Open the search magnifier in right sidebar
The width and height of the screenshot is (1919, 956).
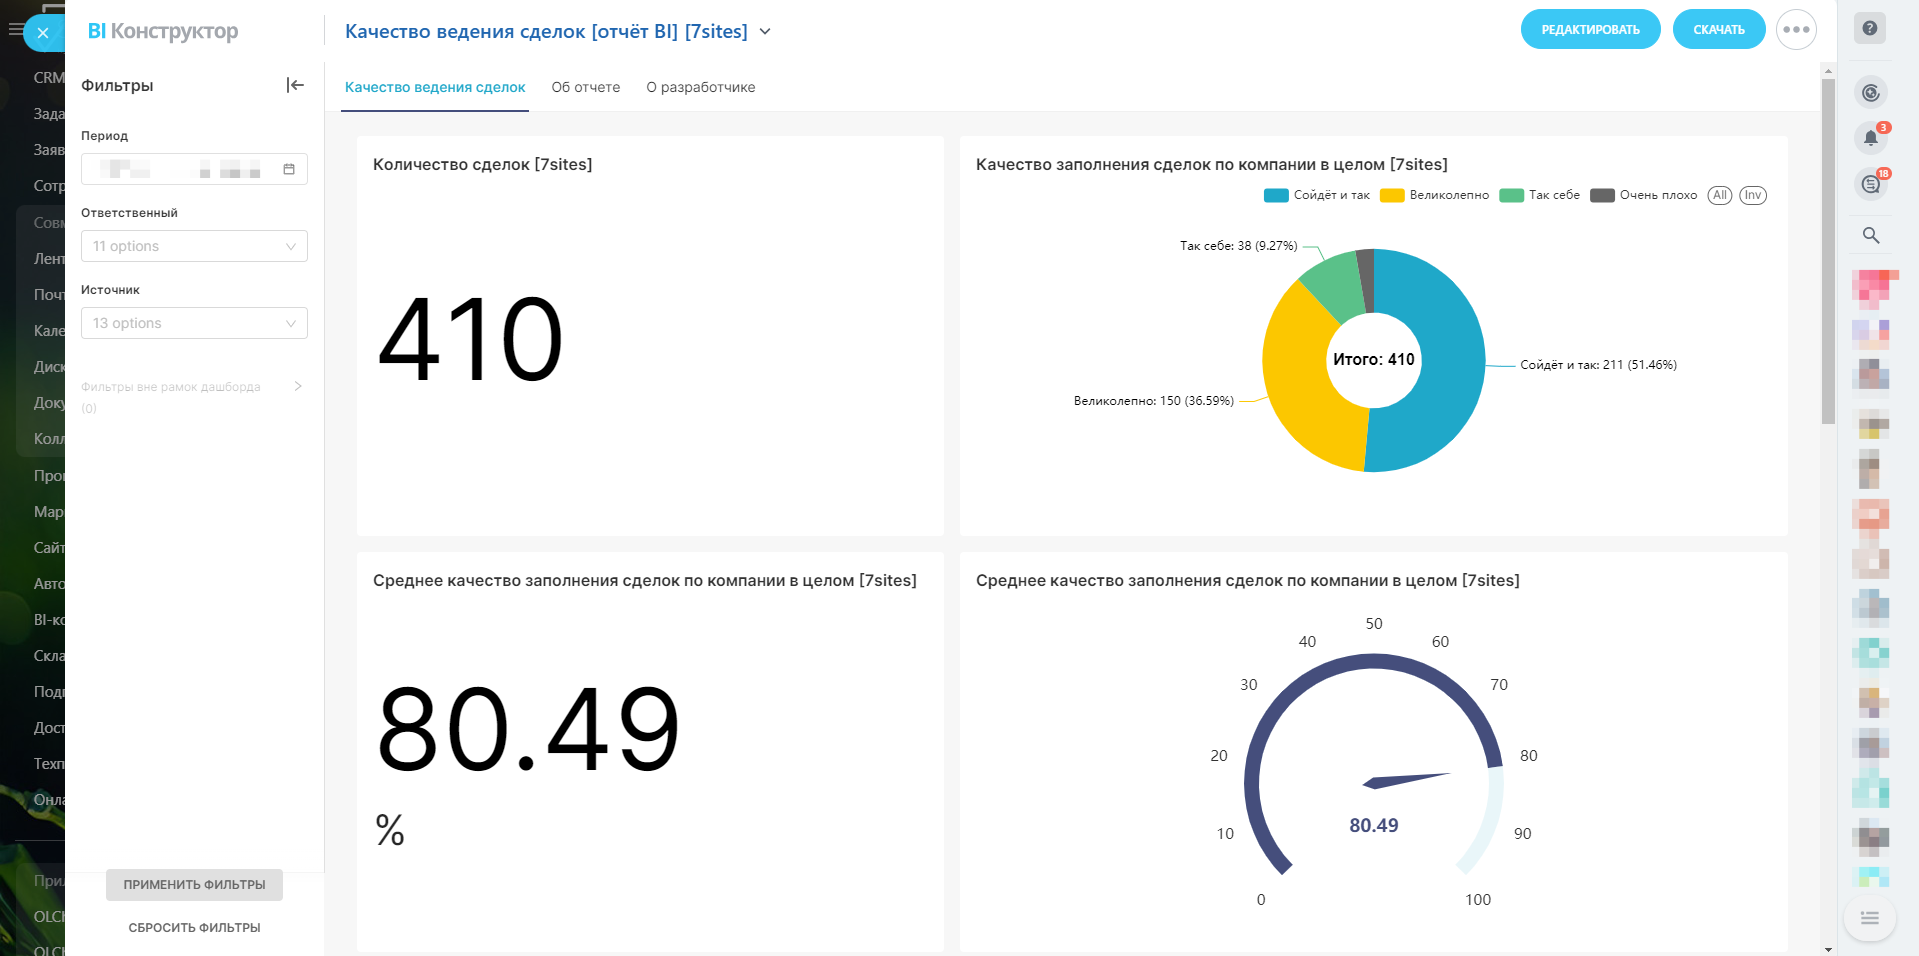(1870, 235)
